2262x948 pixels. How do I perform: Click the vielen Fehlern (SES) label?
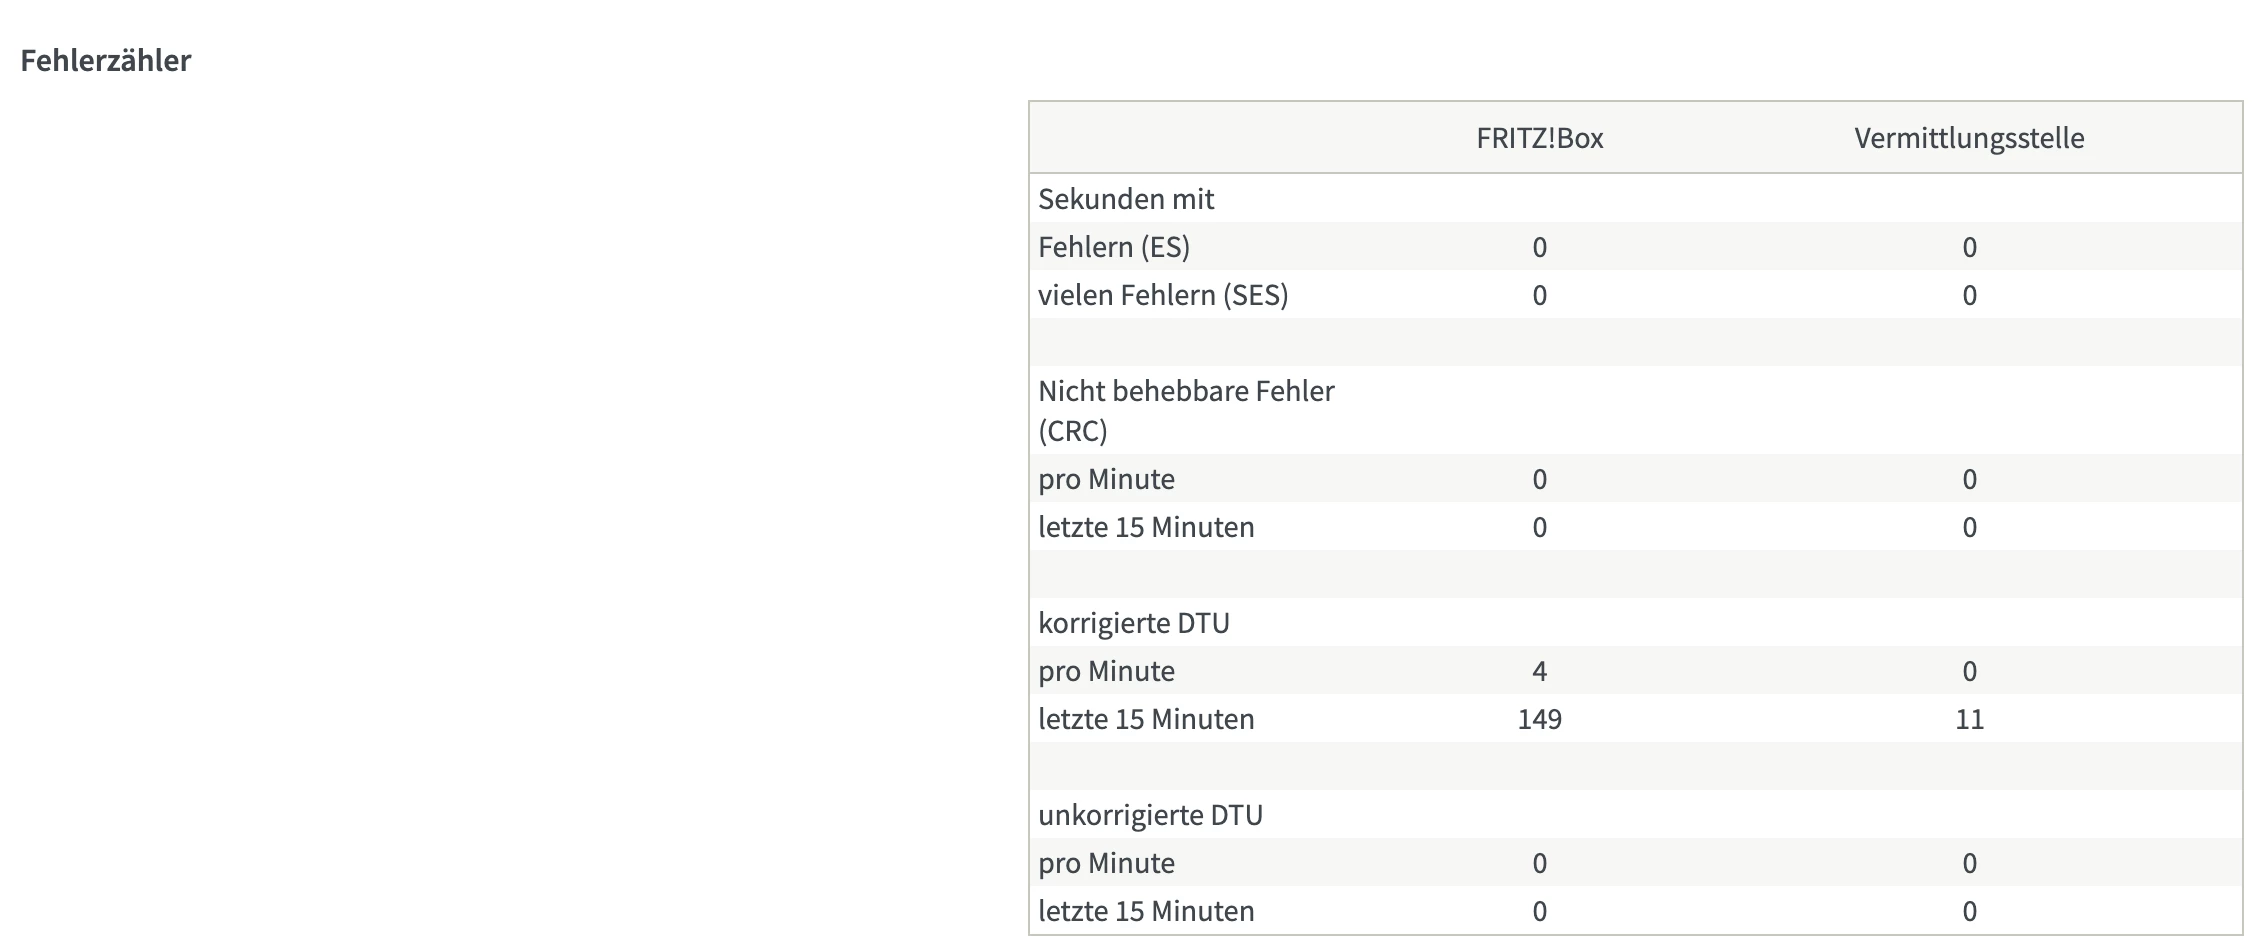pos(1163,295)
